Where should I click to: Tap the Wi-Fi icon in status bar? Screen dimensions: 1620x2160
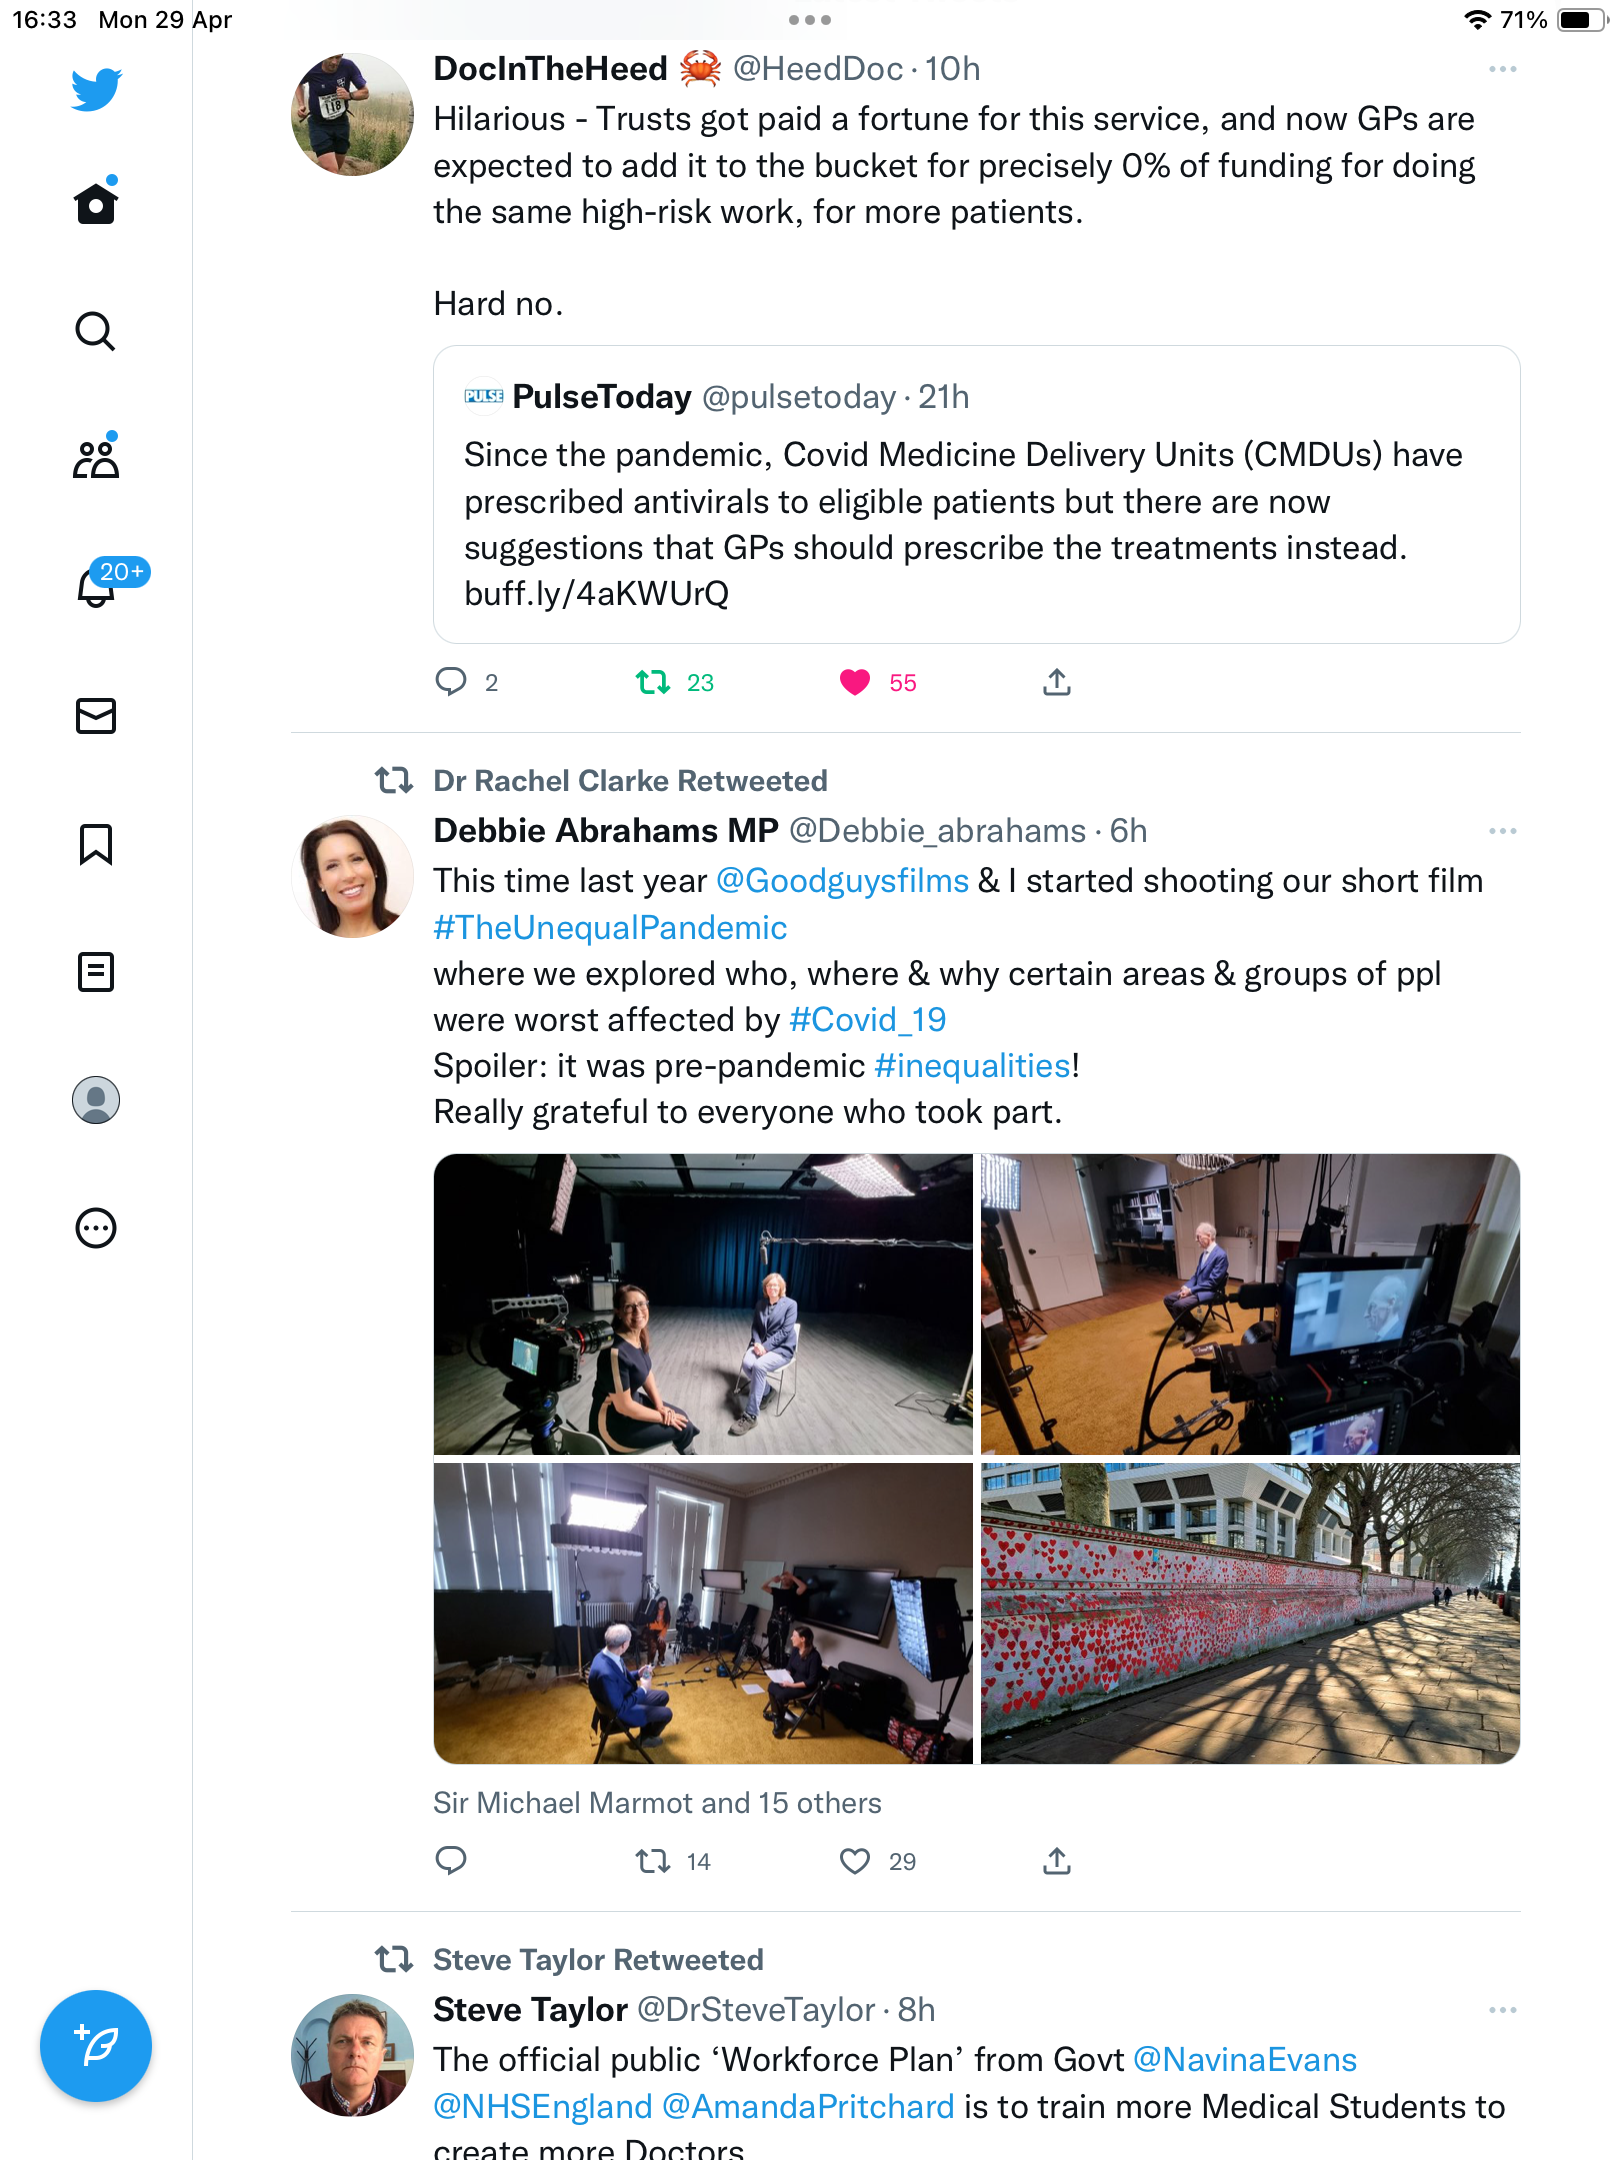tap(1477, 20)
